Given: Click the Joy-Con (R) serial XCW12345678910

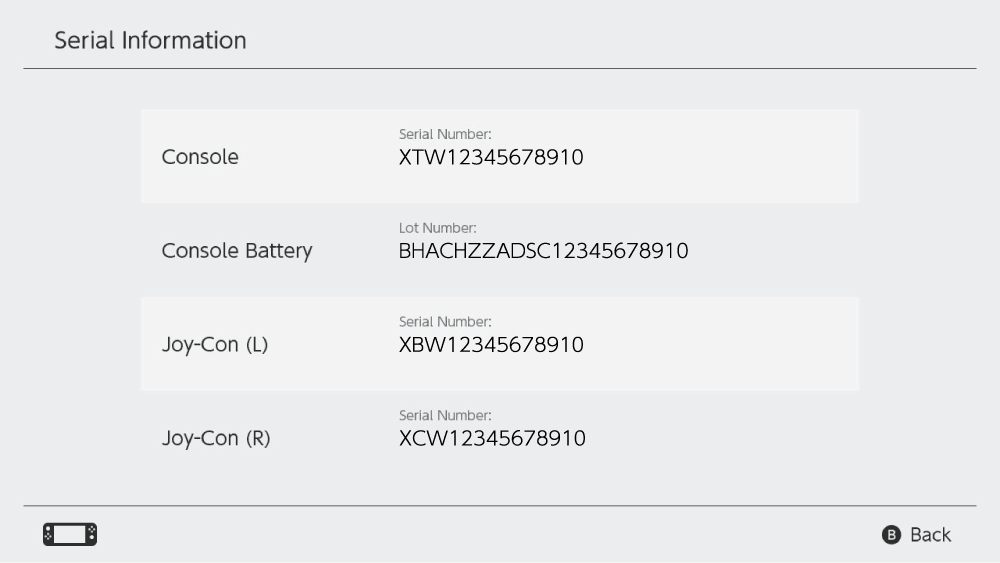Looking at the screenshot, I should coord(492,439).
